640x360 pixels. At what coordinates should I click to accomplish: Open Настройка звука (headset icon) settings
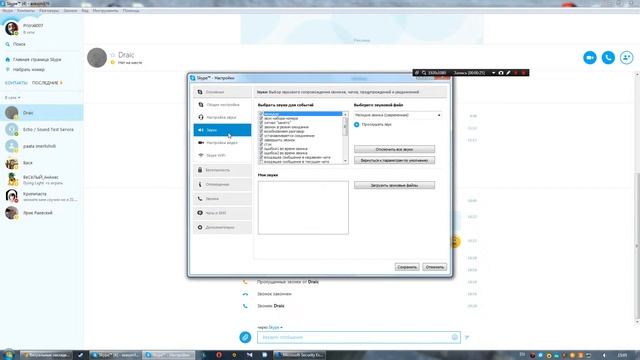coord(222,118)
